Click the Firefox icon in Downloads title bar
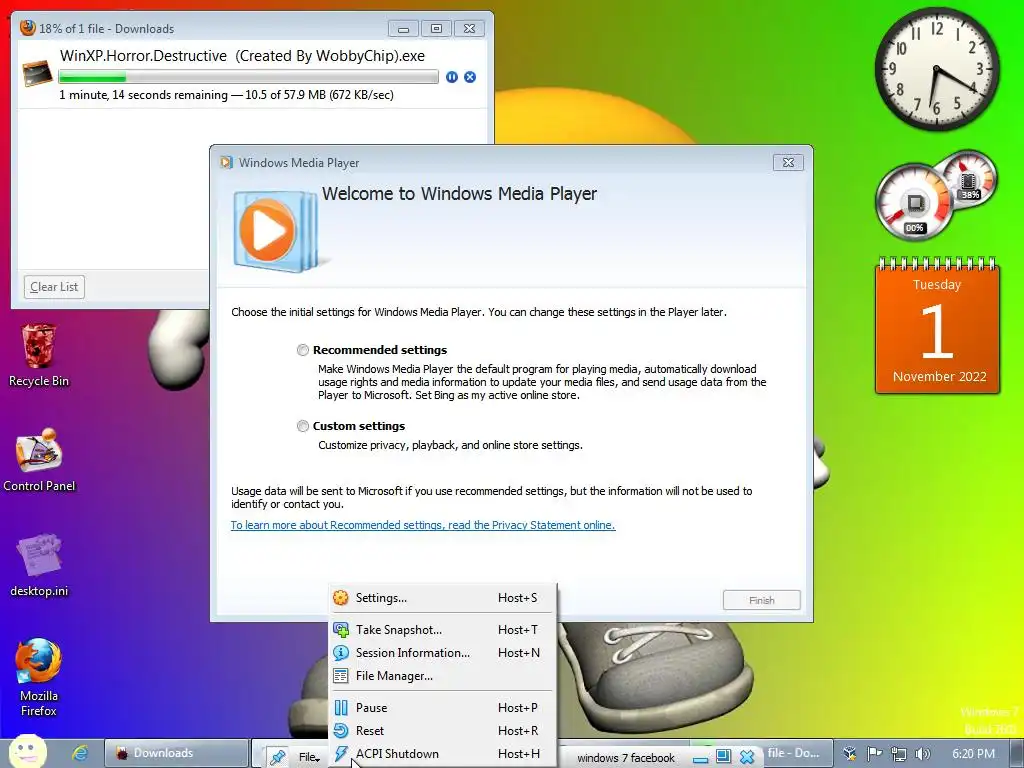1024x768 pixels. tap(27, 27)
